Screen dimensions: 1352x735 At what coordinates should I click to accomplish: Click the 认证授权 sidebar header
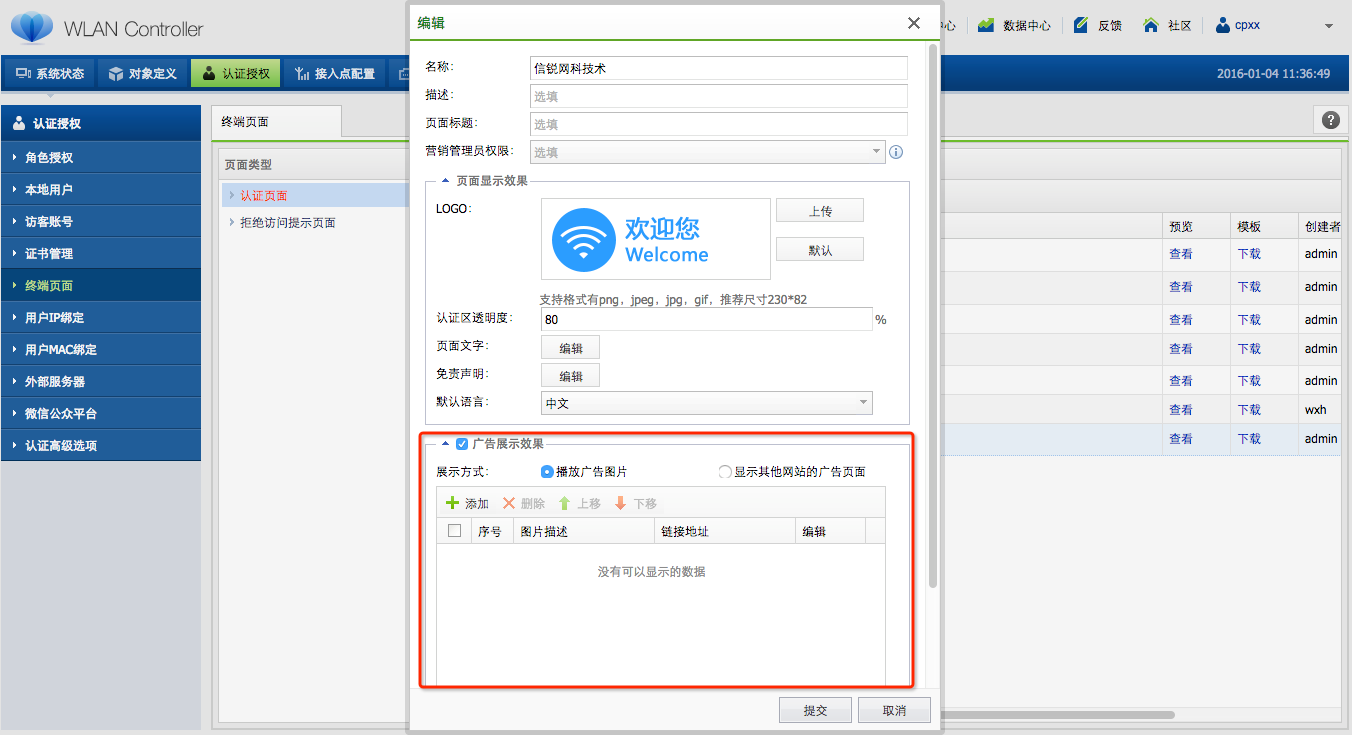[100, 123]
